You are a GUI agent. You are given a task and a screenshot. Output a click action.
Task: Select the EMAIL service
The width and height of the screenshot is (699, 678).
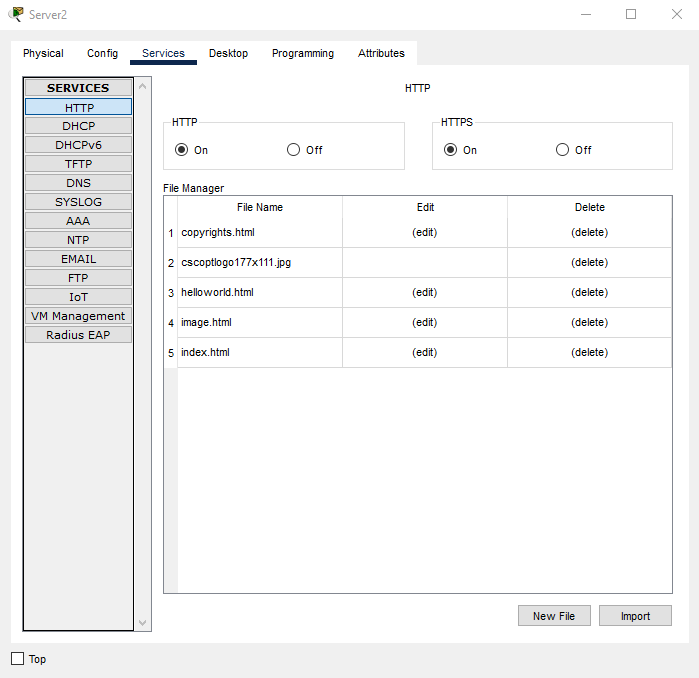[x=78, y=259]
